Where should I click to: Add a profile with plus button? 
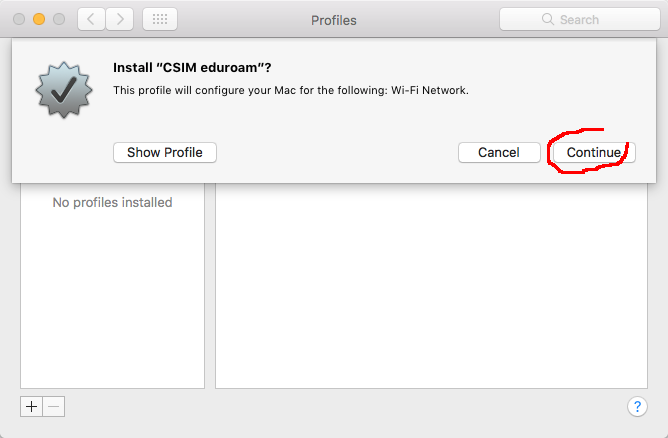pos(31,406)
